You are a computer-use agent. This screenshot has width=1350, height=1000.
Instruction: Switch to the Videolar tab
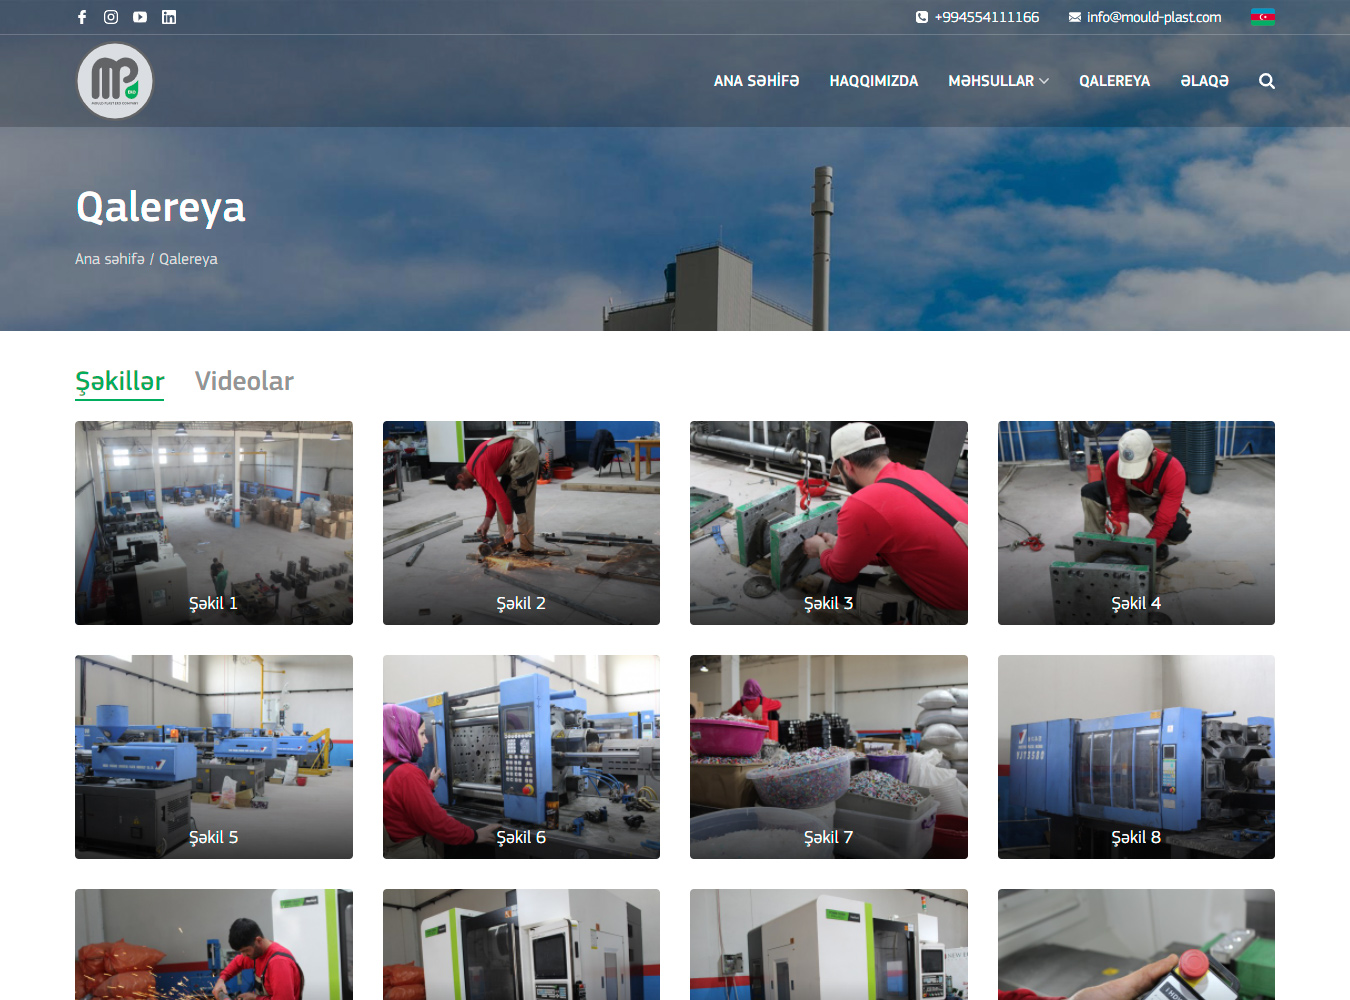click(x=244, y=381)
